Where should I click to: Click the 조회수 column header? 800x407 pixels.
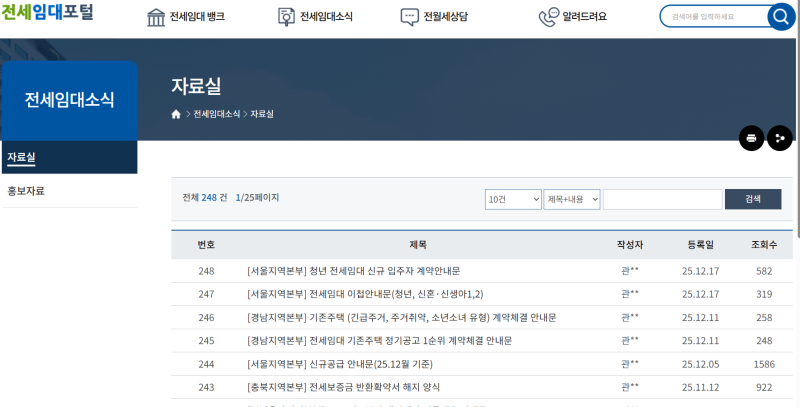(764, 245)
